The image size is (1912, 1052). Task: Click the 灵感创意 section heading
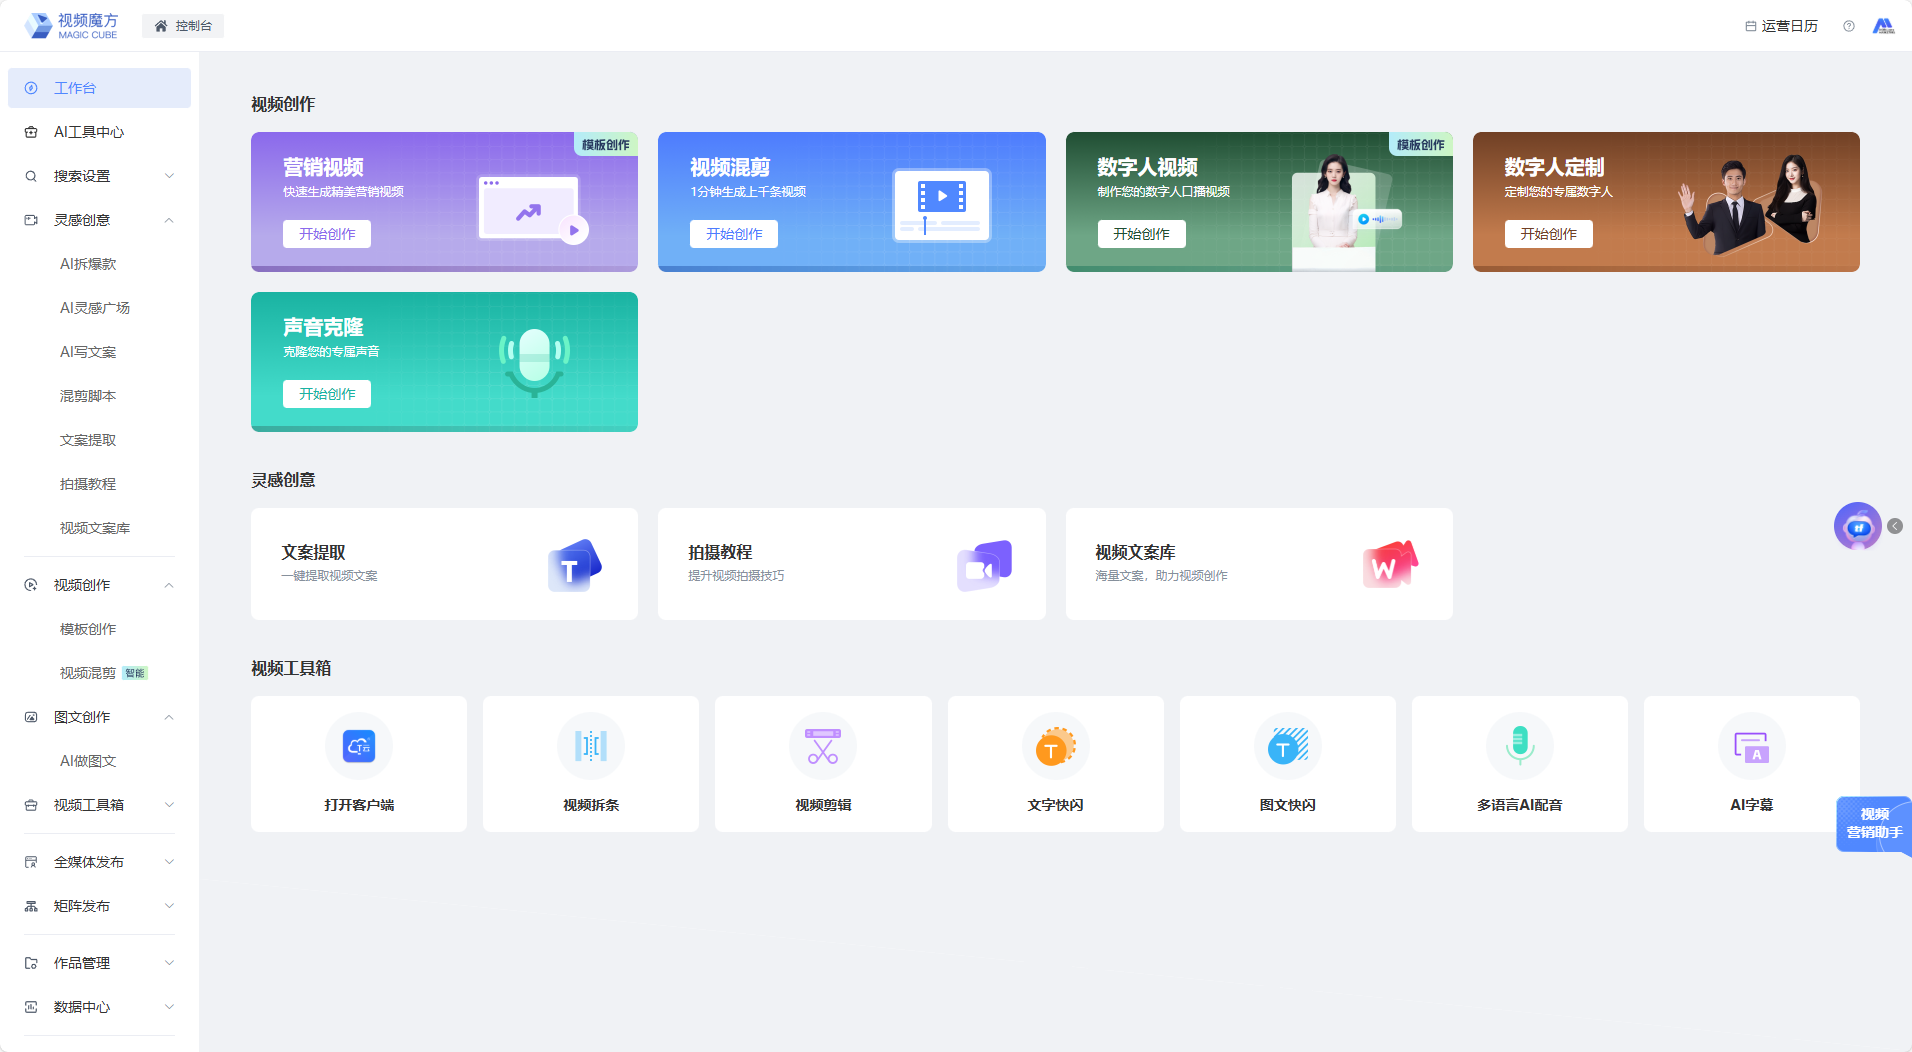[x=283, y=480]
